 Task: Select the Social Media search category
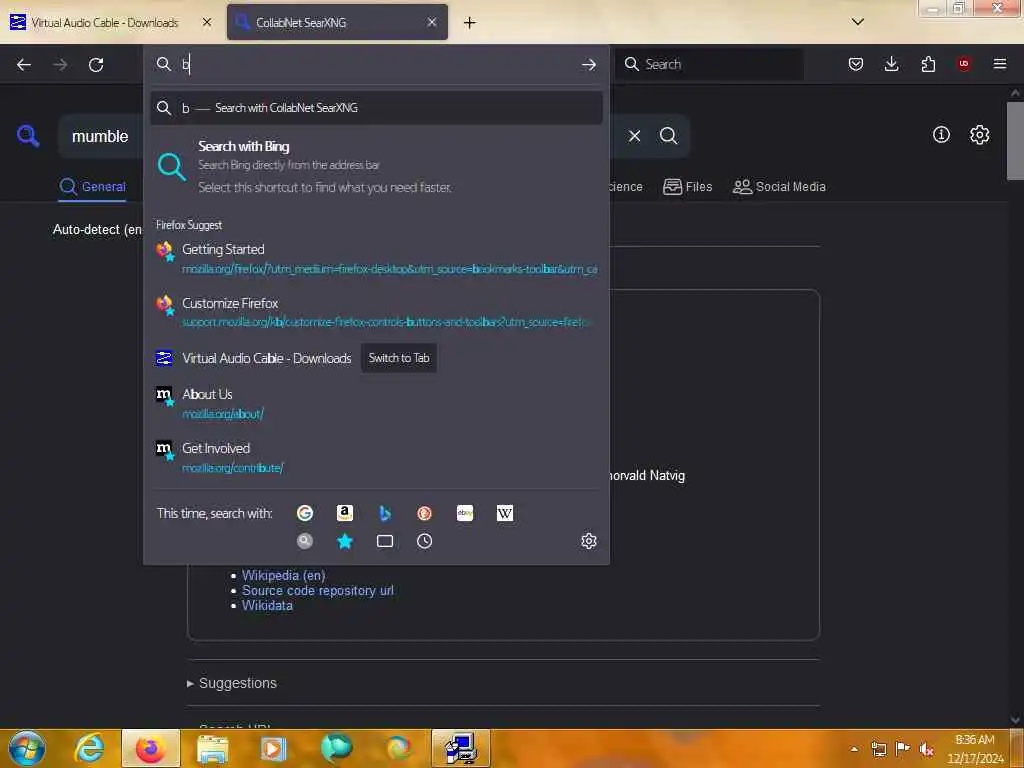[779, 187]
